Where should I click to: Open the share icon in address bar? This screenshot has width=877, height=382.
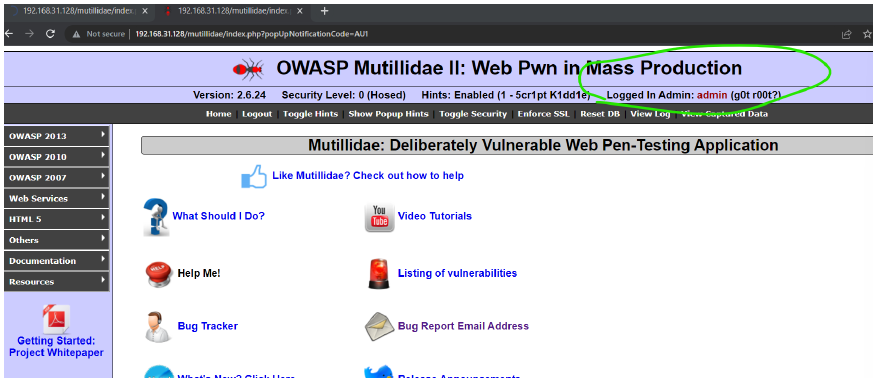[x=847, y=34]
